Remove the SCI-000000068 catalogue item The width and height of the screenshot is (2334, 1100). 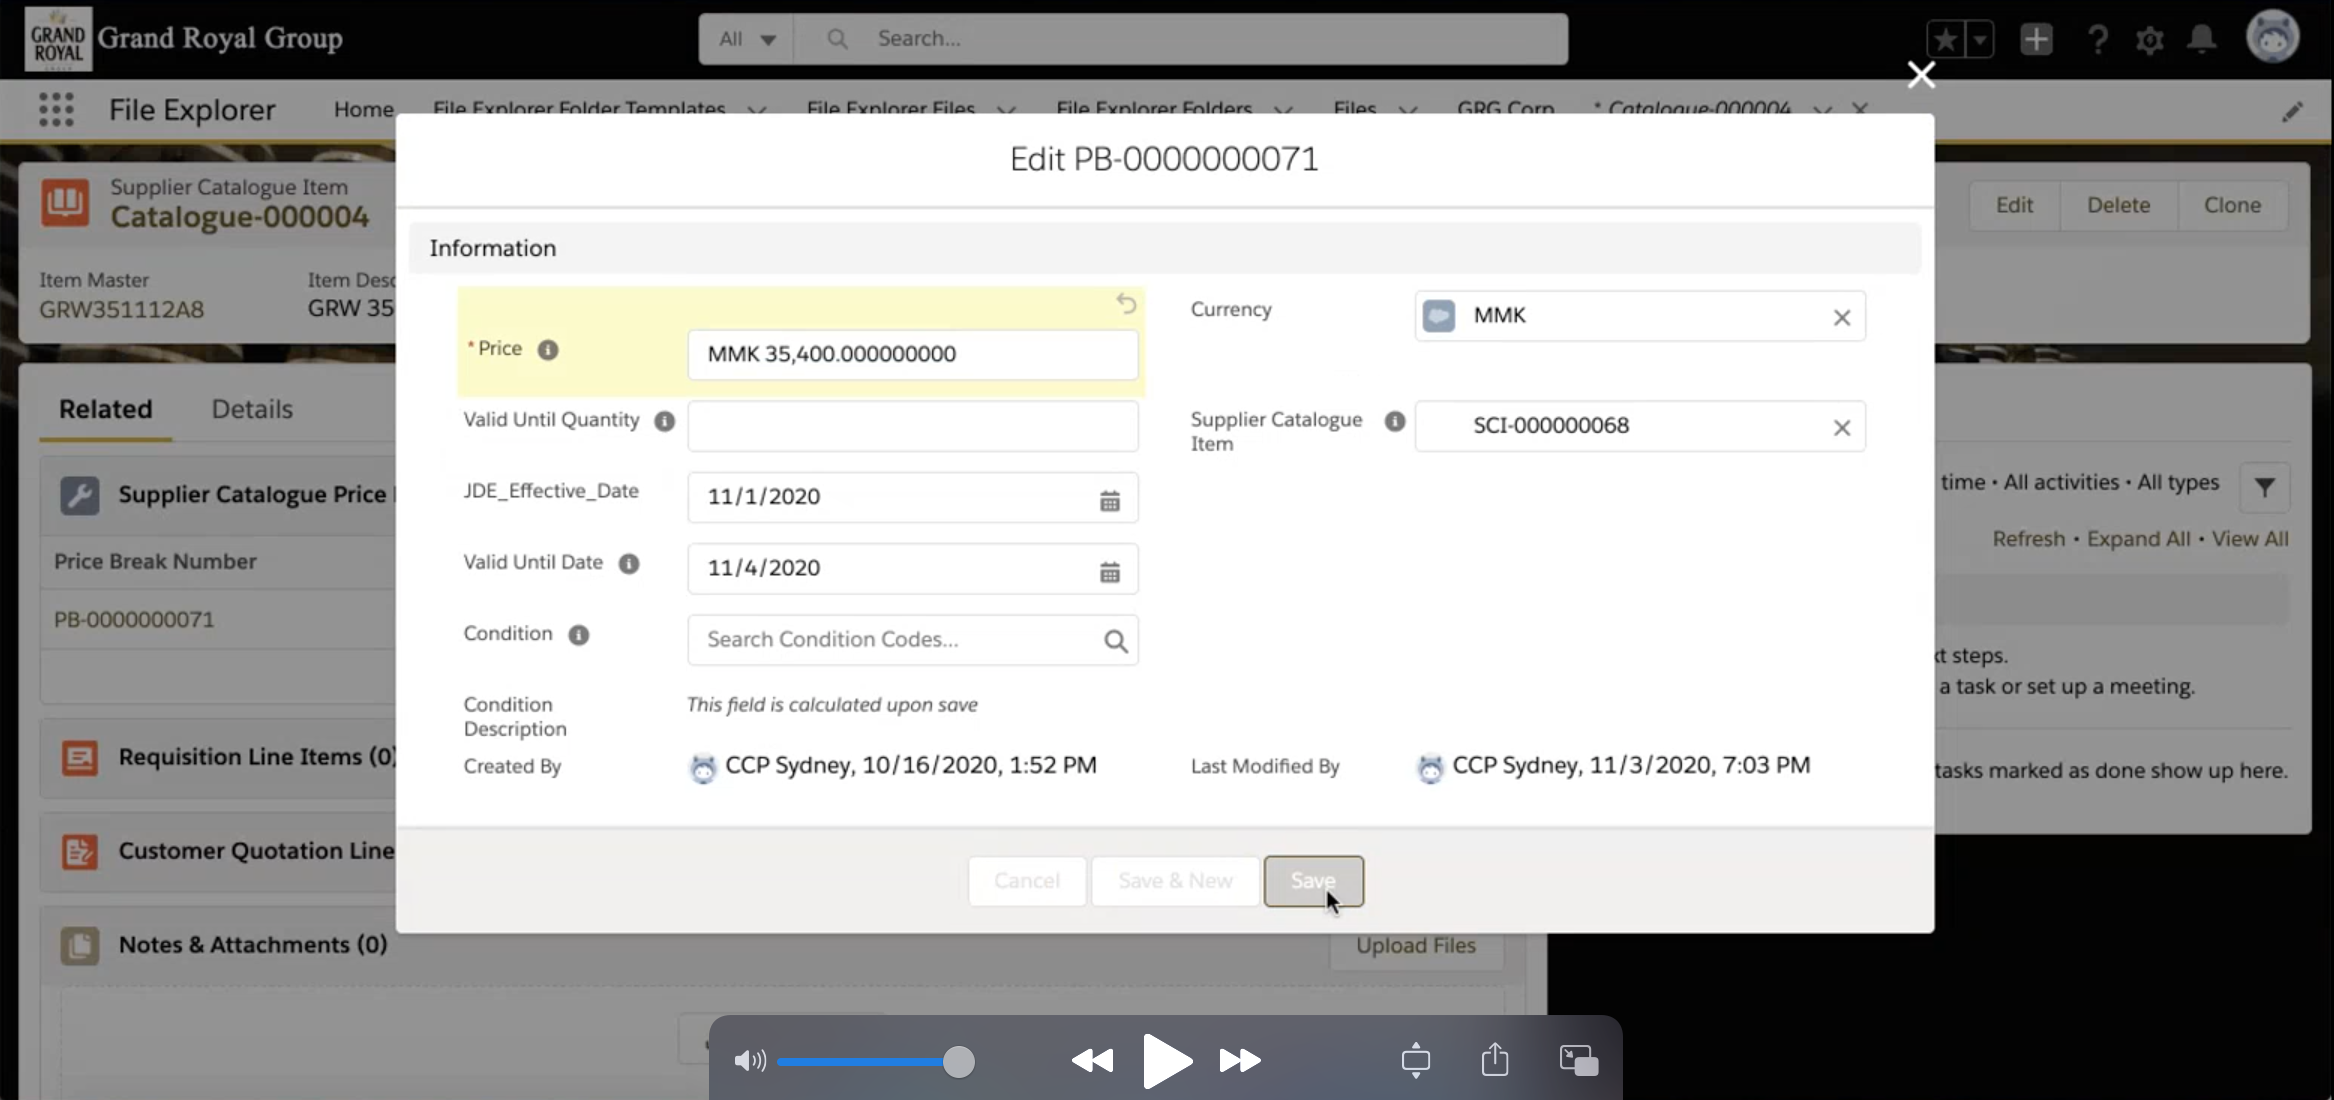coord(1841,427)
